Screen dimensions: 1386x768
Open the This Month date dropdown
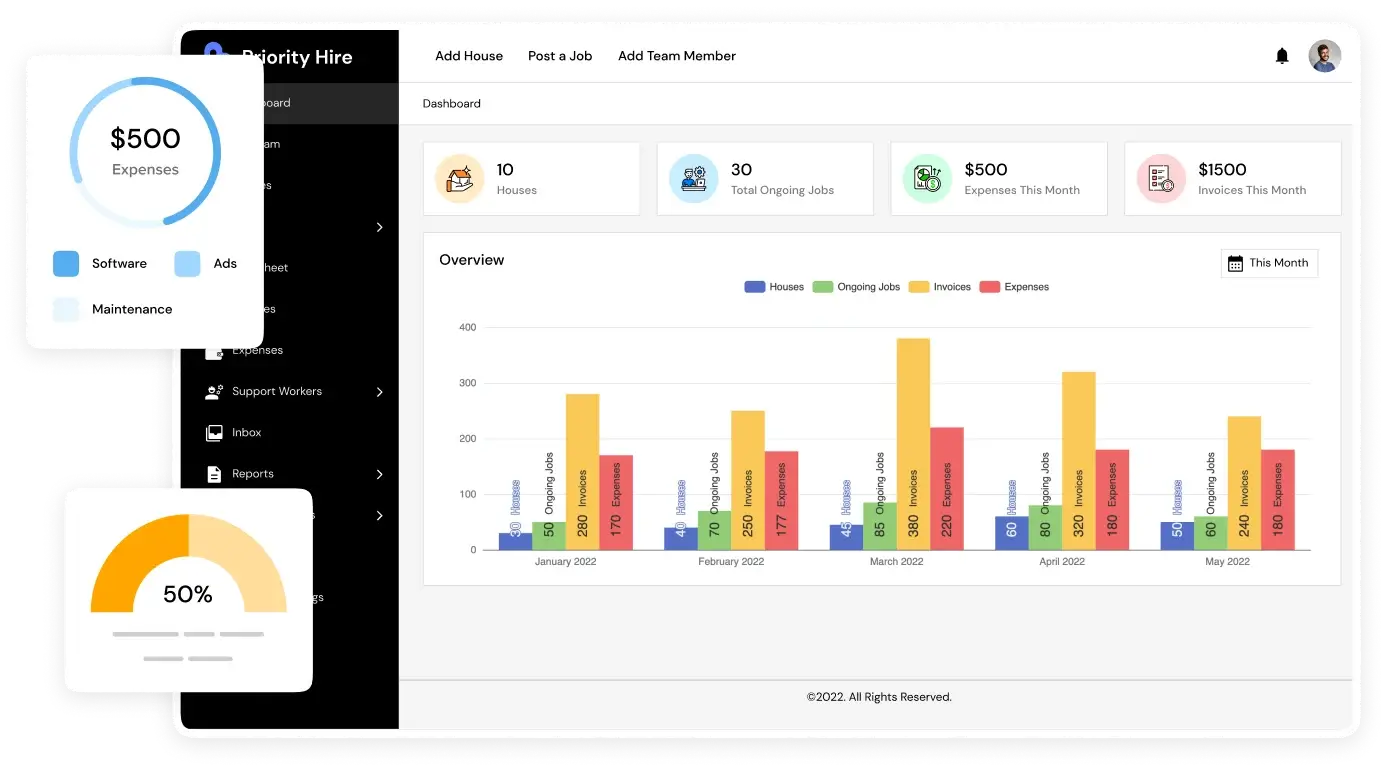[1269, 263]
